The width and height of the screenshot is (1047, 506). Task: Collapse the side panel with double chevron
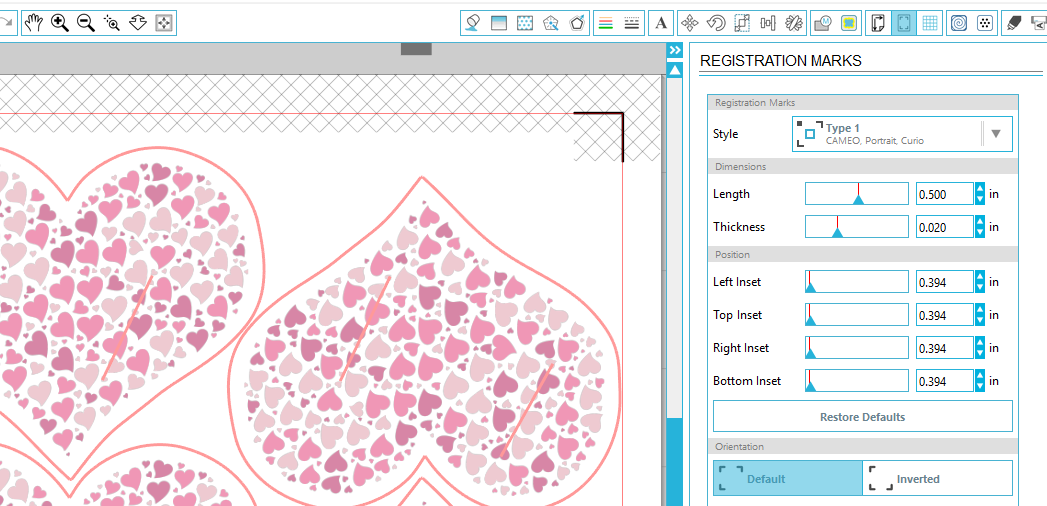(675, 50)
